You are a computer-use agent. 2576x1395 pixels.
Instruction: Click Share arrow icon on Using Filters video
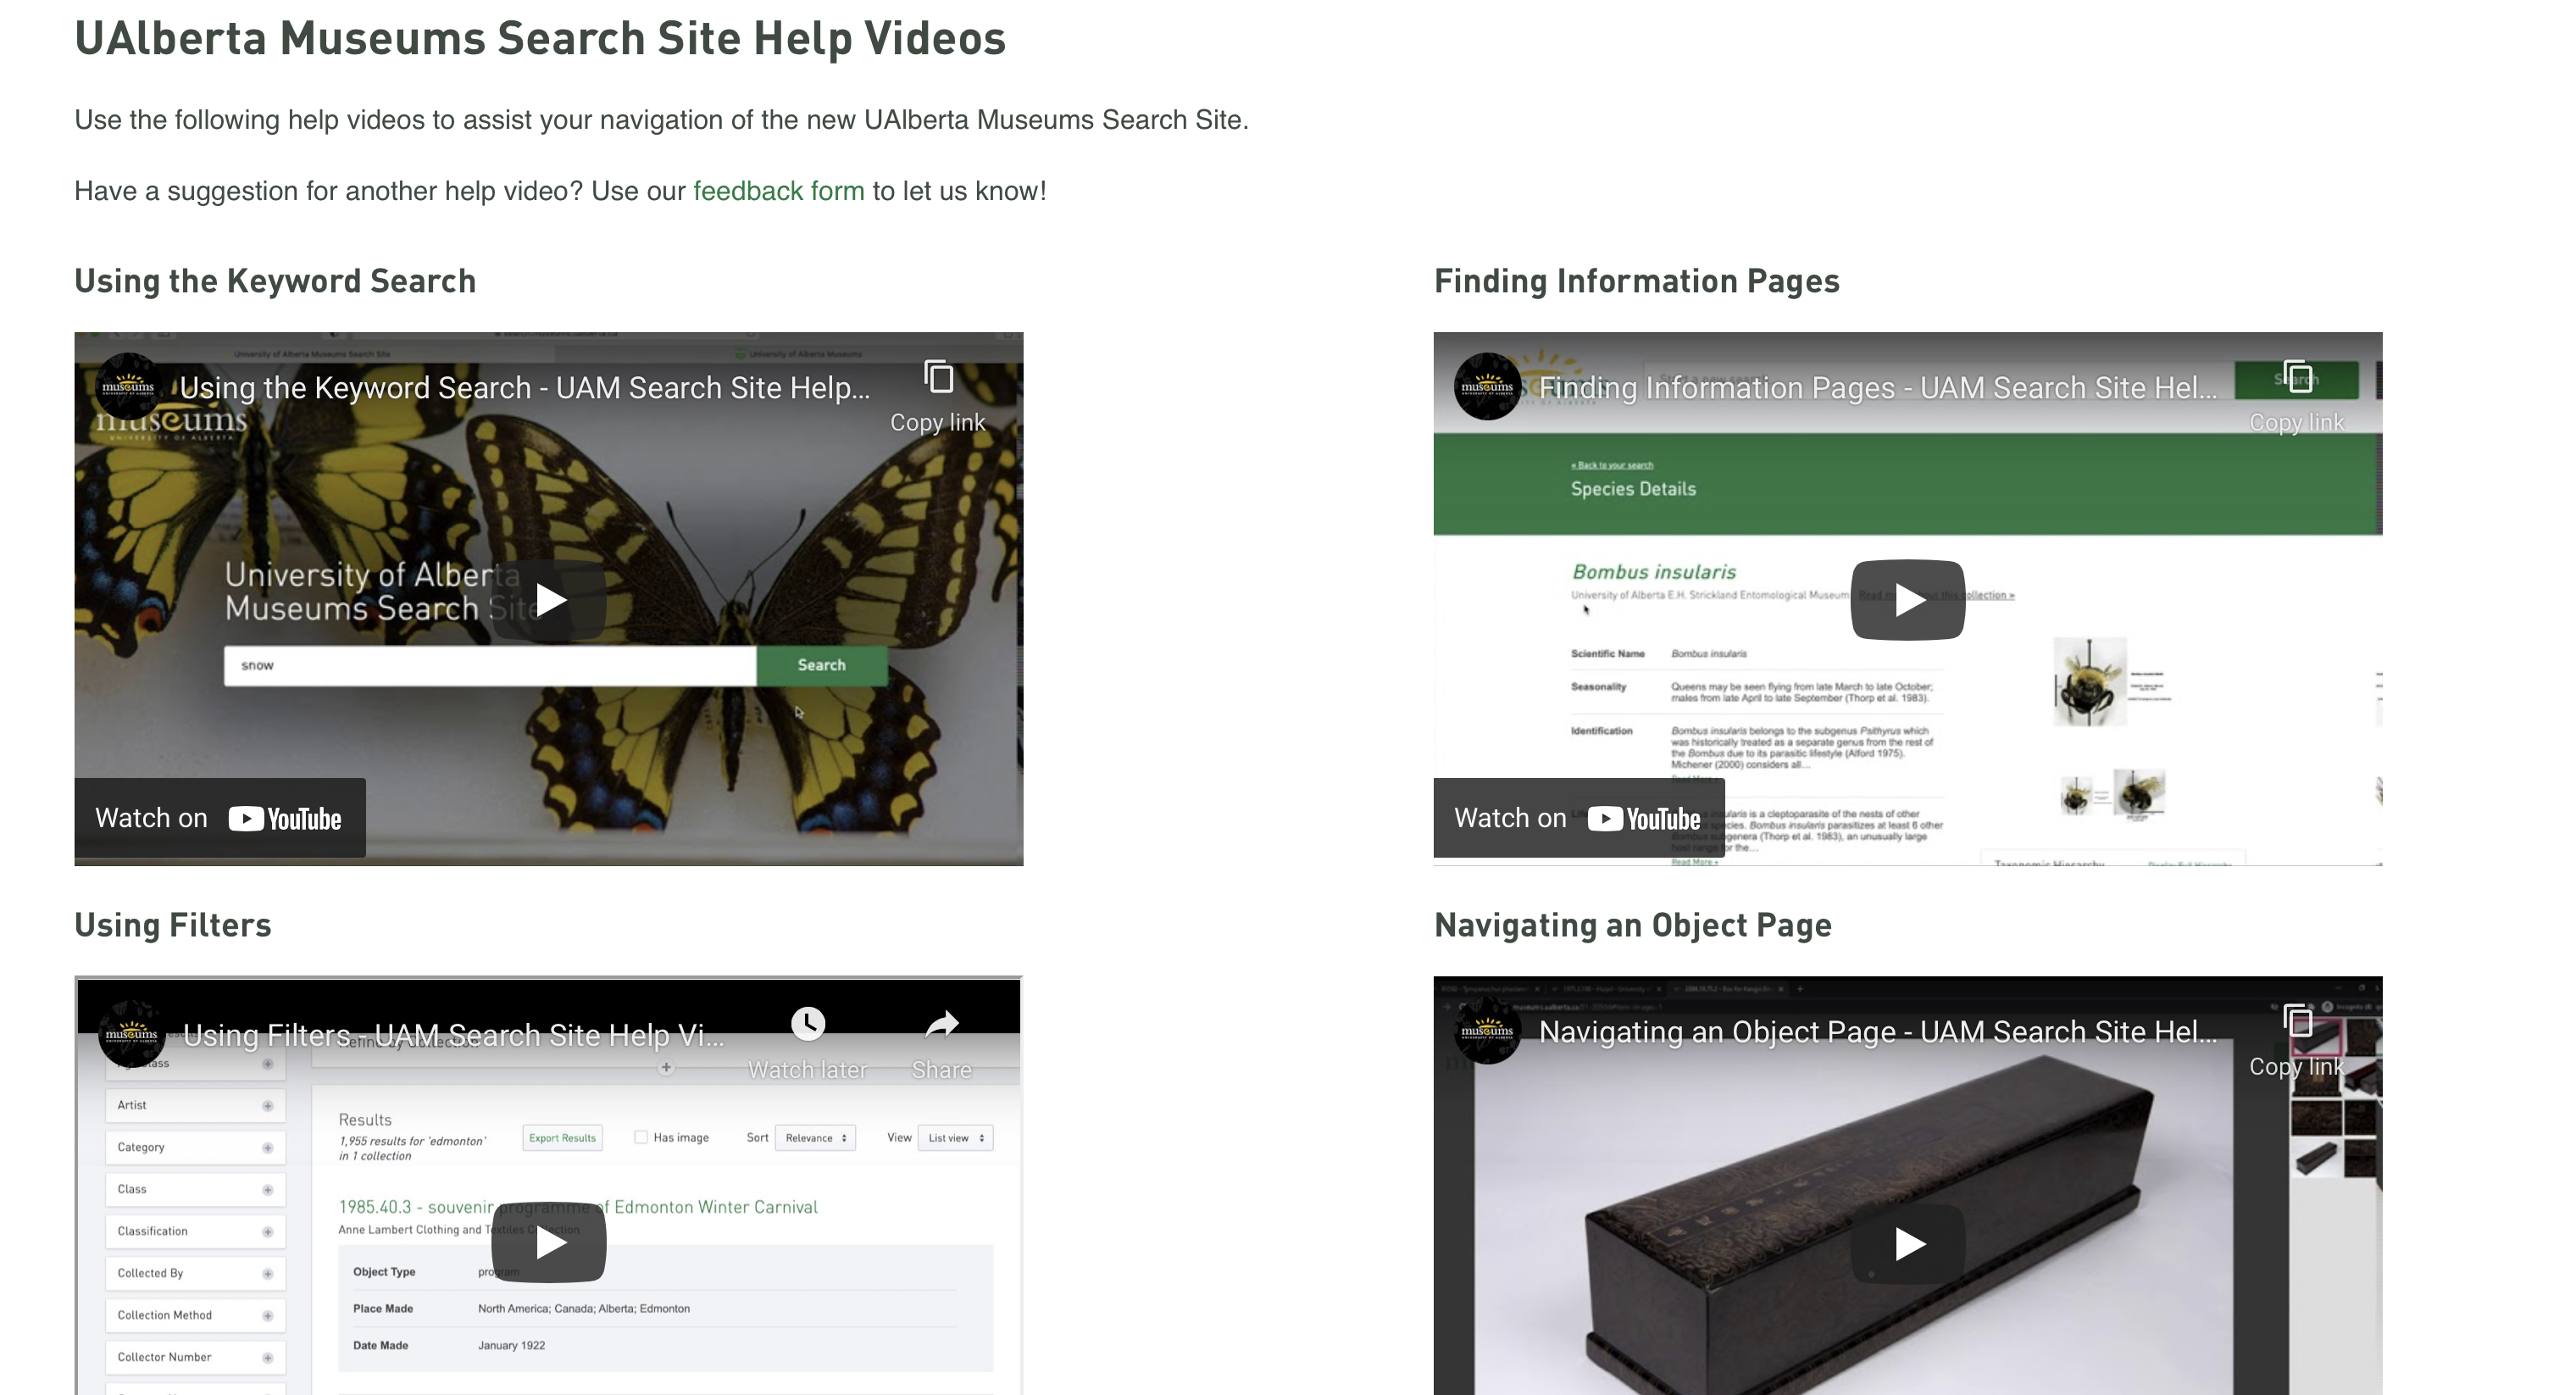941,1024
